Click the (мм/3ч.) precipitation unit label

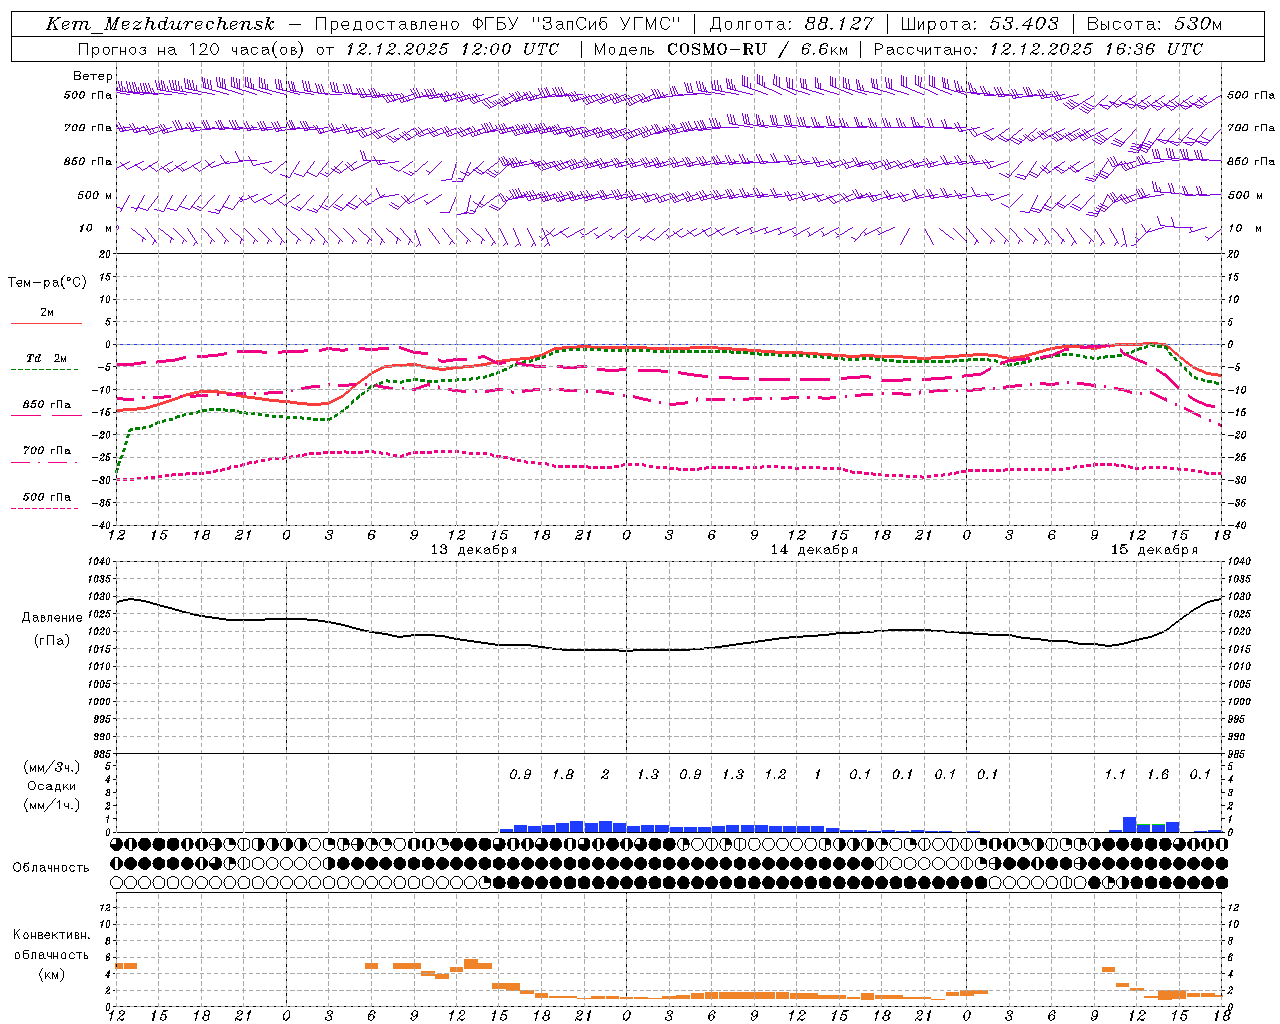(52, 767)
